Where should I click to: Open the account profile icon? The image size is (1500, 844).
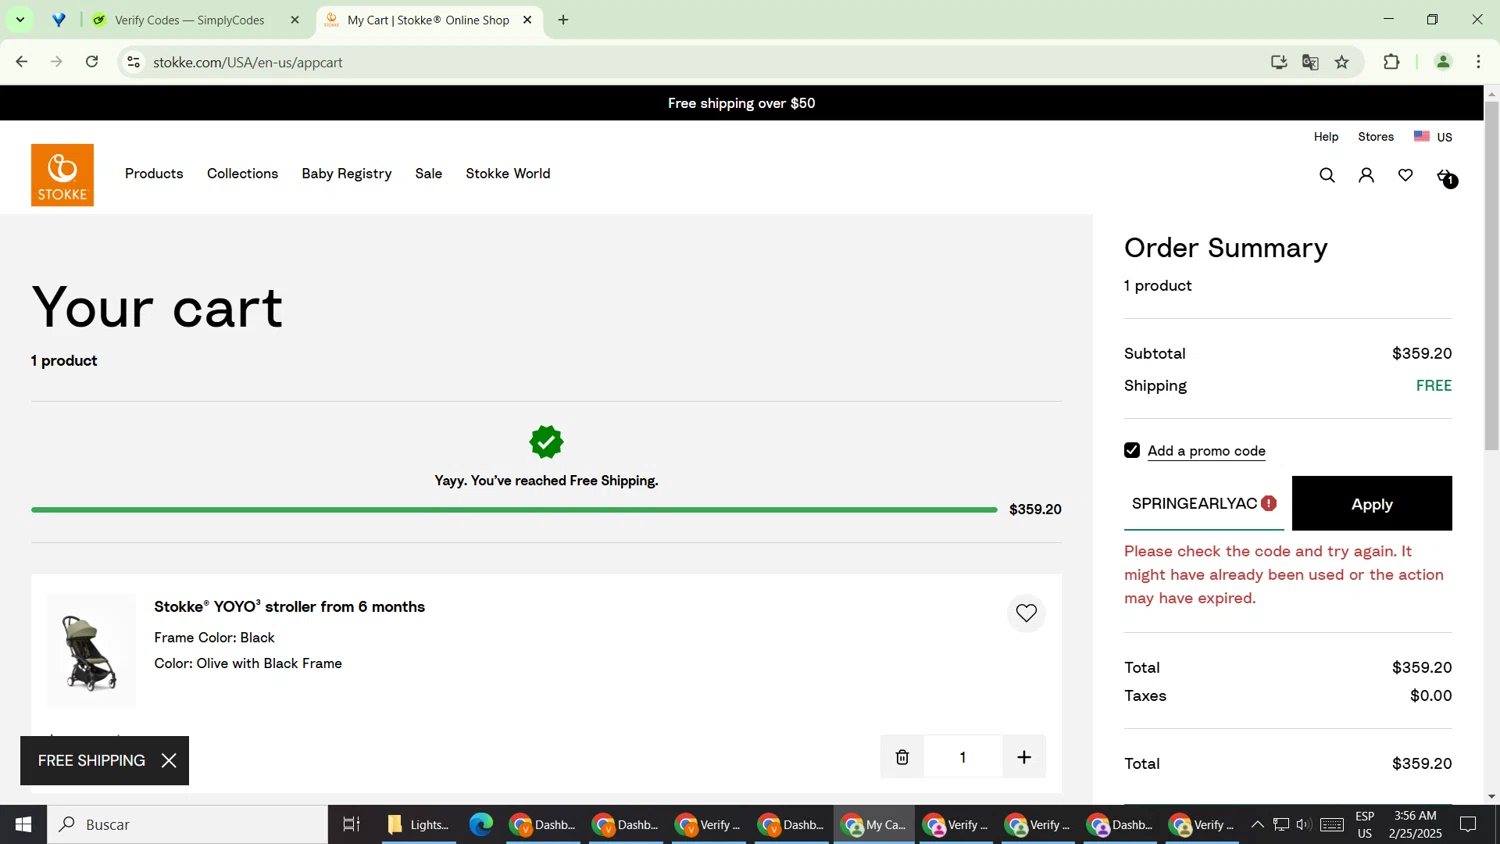point(1366,176)
